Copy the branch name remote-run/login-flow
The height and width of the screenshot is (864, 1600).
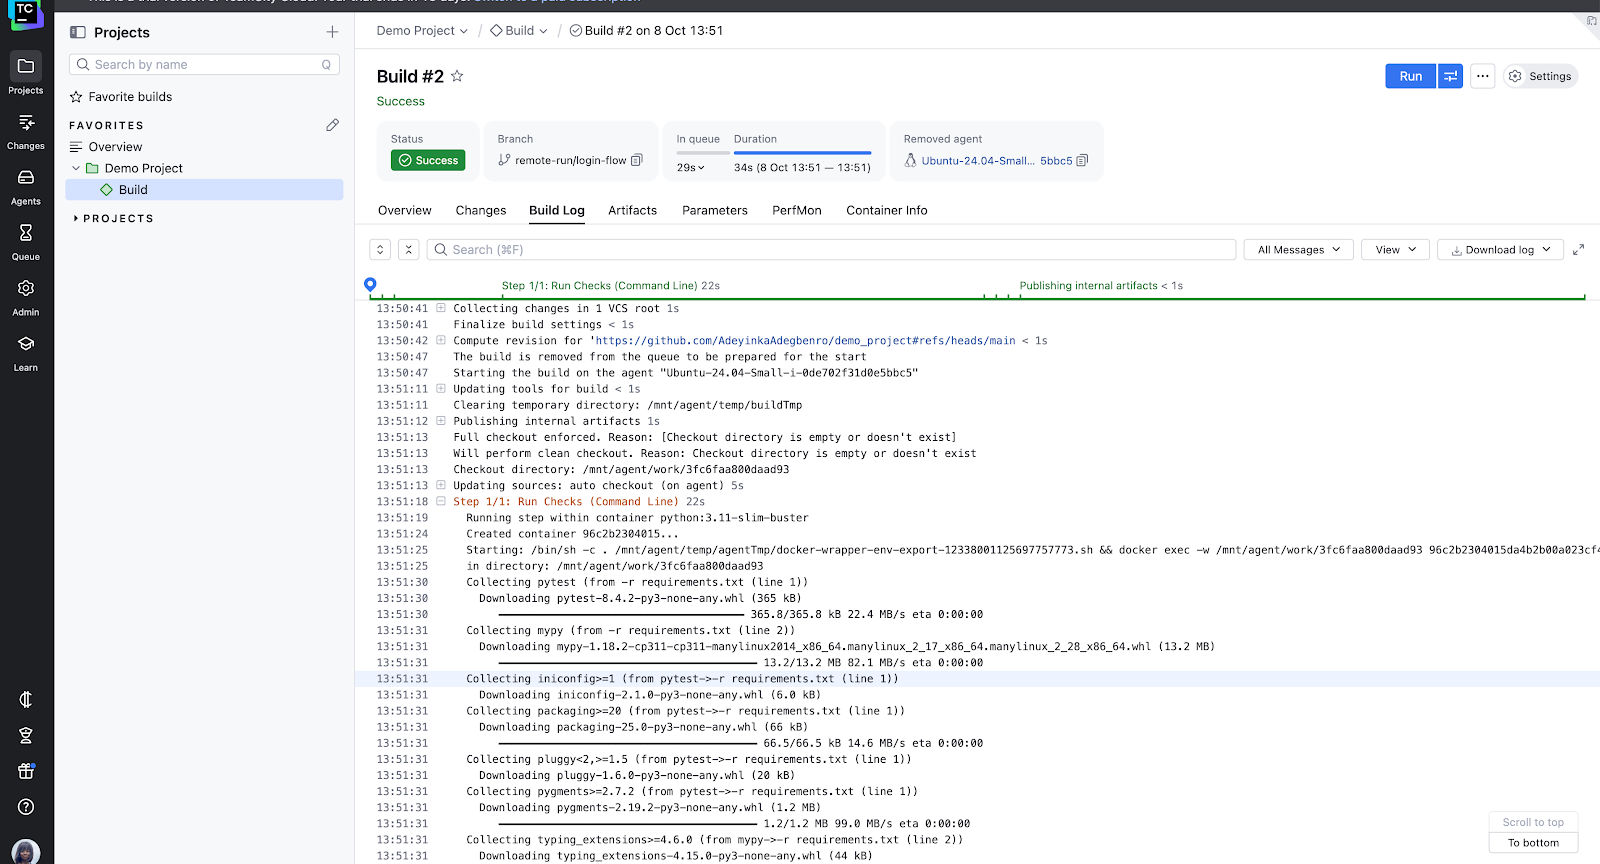(637, 160)
